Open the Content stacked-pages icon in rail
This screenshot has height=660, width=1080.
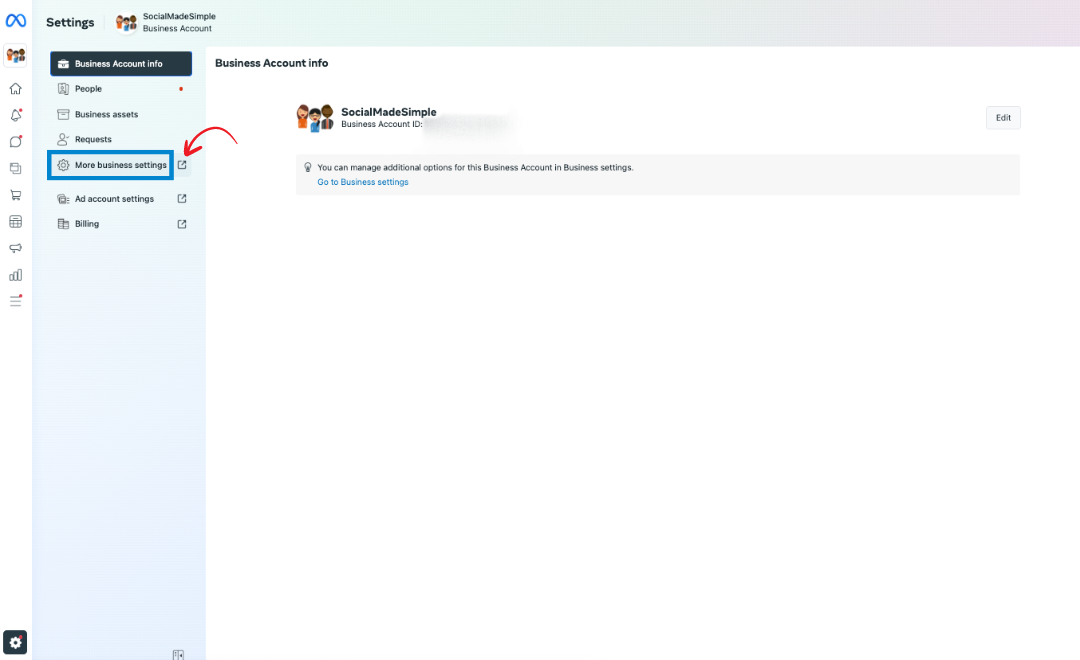coord(15,168)
